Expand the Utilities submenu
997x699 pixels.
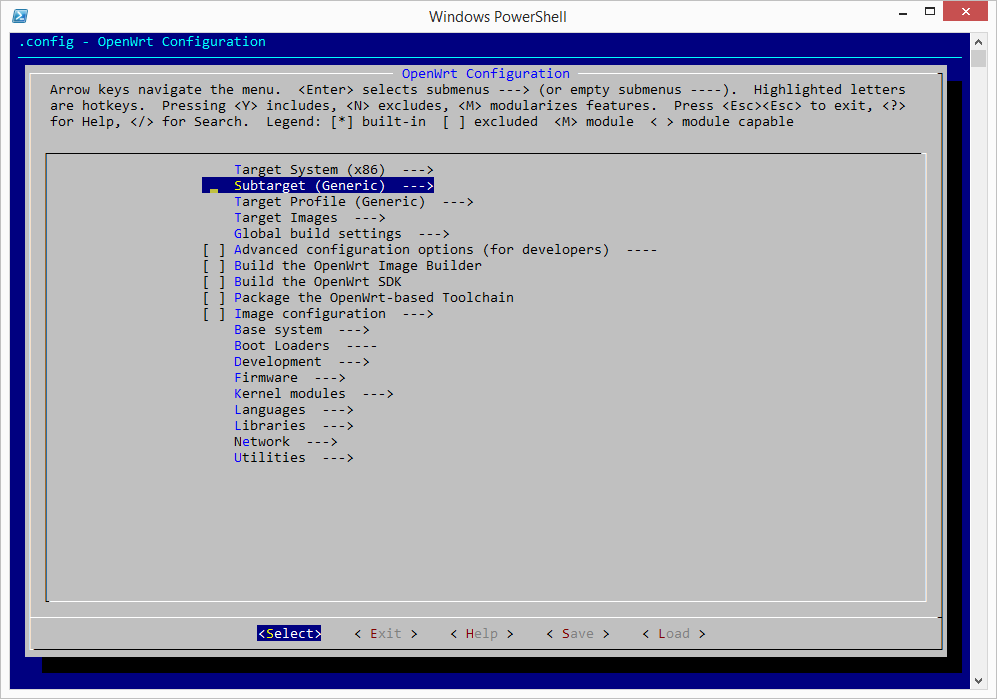[294, 458]
